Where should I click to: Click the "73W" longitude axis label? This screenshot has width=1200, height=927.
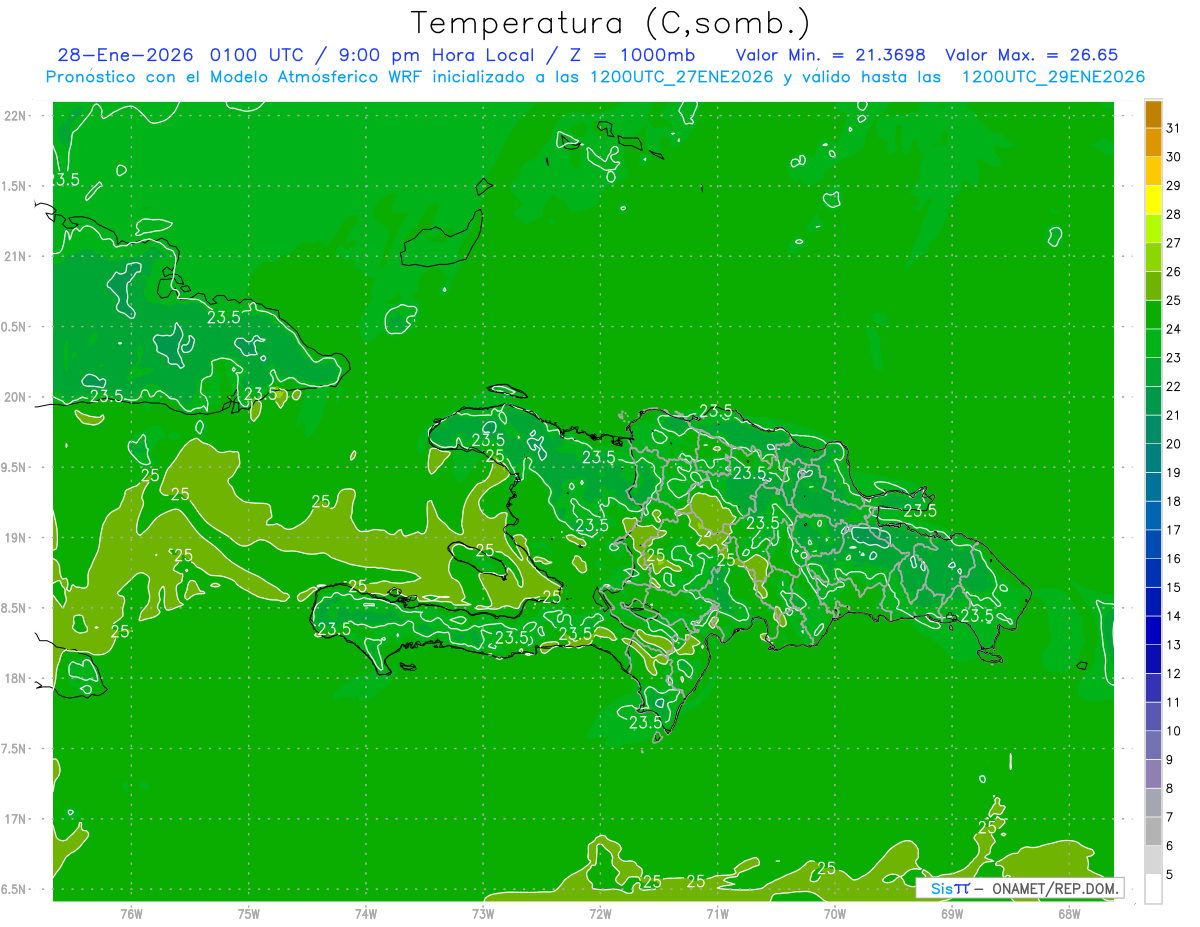(x=483, y=913)
